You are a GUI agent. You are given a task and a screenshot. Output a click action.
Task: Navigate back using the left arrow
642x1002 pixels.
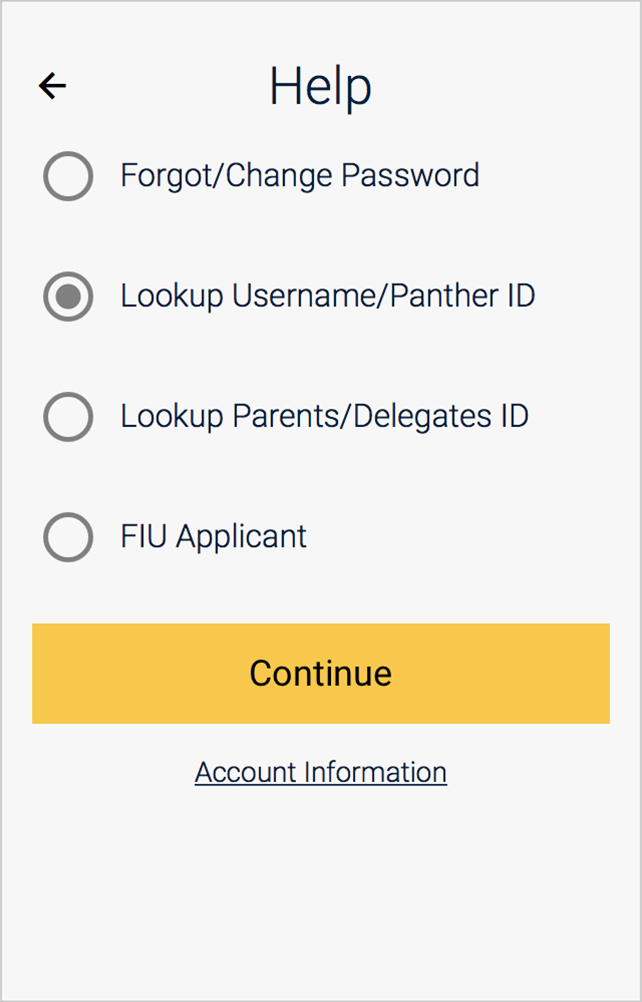click(x=52, y=85)
